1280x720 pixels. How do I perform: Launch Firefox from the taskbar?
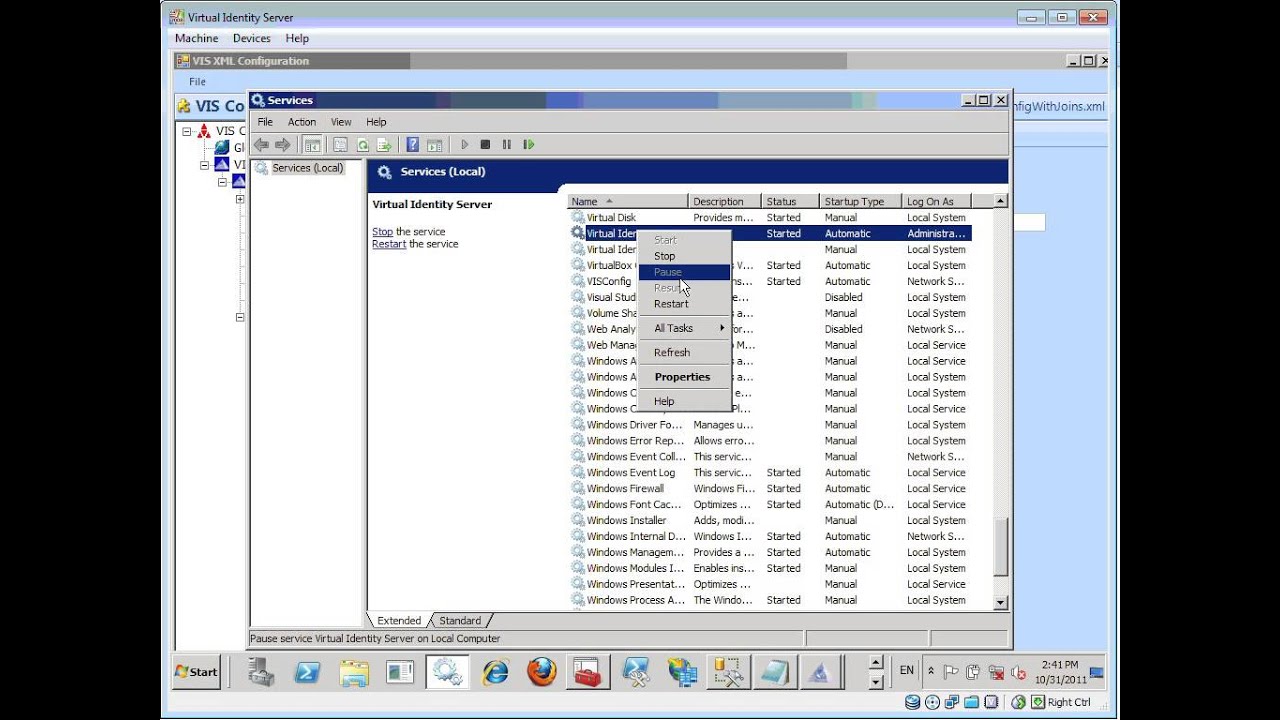pos(541,672)
